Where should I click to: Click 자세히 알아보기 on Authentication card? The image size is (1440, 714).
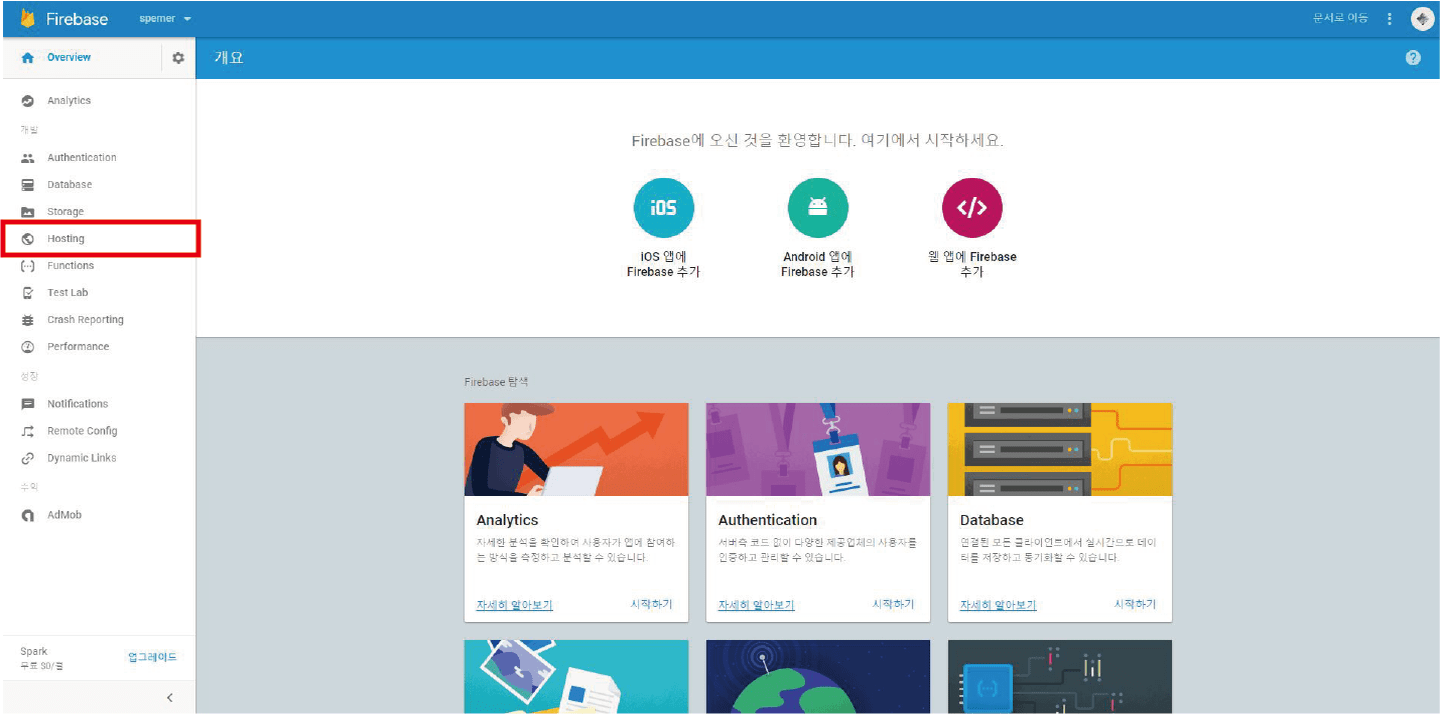coord(757,605)
